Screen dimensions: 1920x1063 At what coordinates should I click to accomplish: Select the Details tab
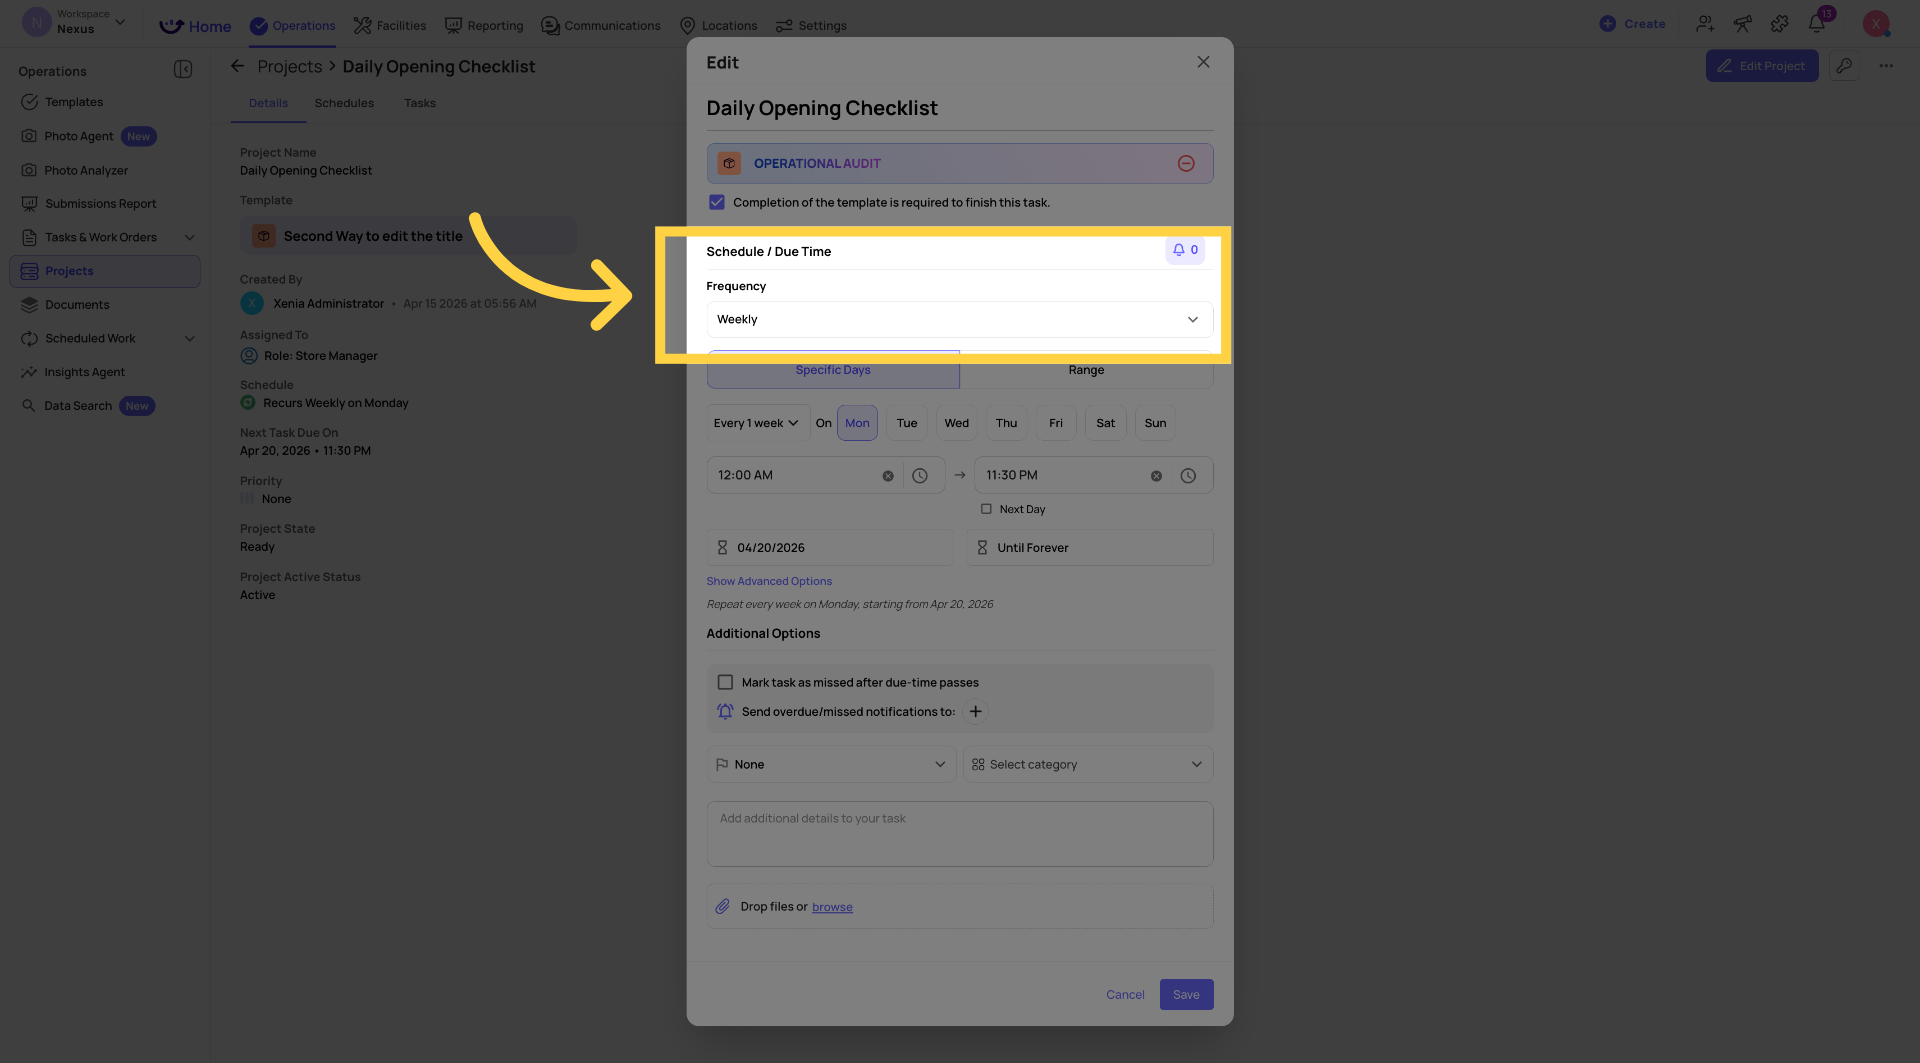pyautogui.click(x=268, y=103)
